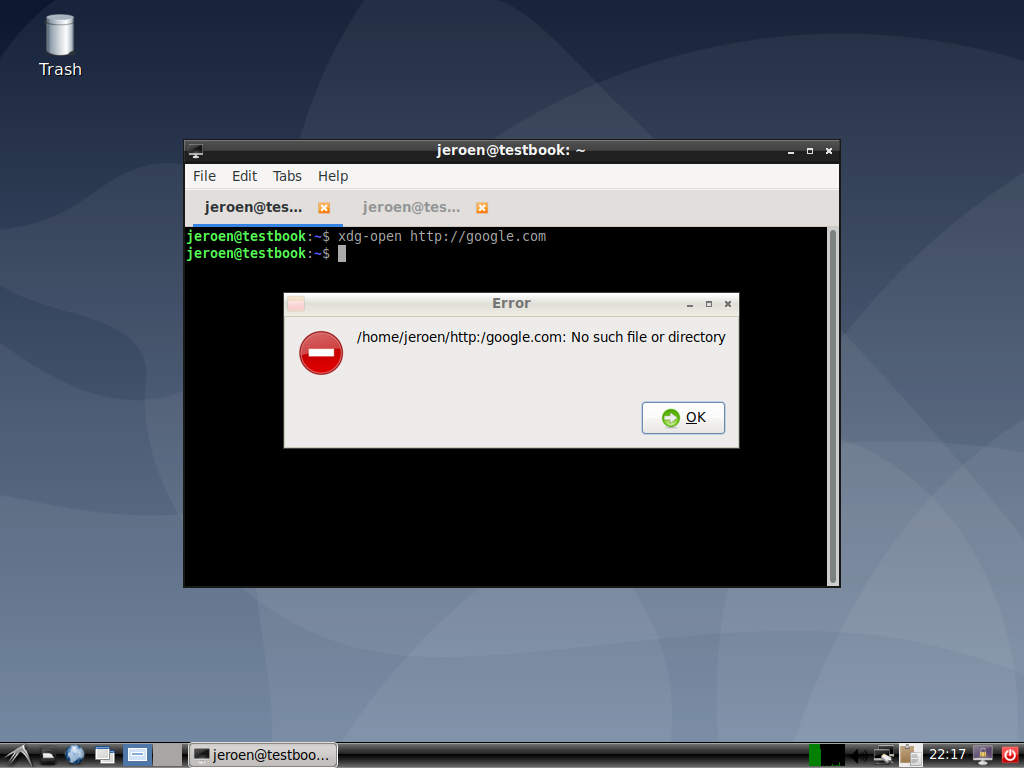Open the Edit menu in terminal
This screenshot has height=768, width=1024.
[x=244, y=176]
